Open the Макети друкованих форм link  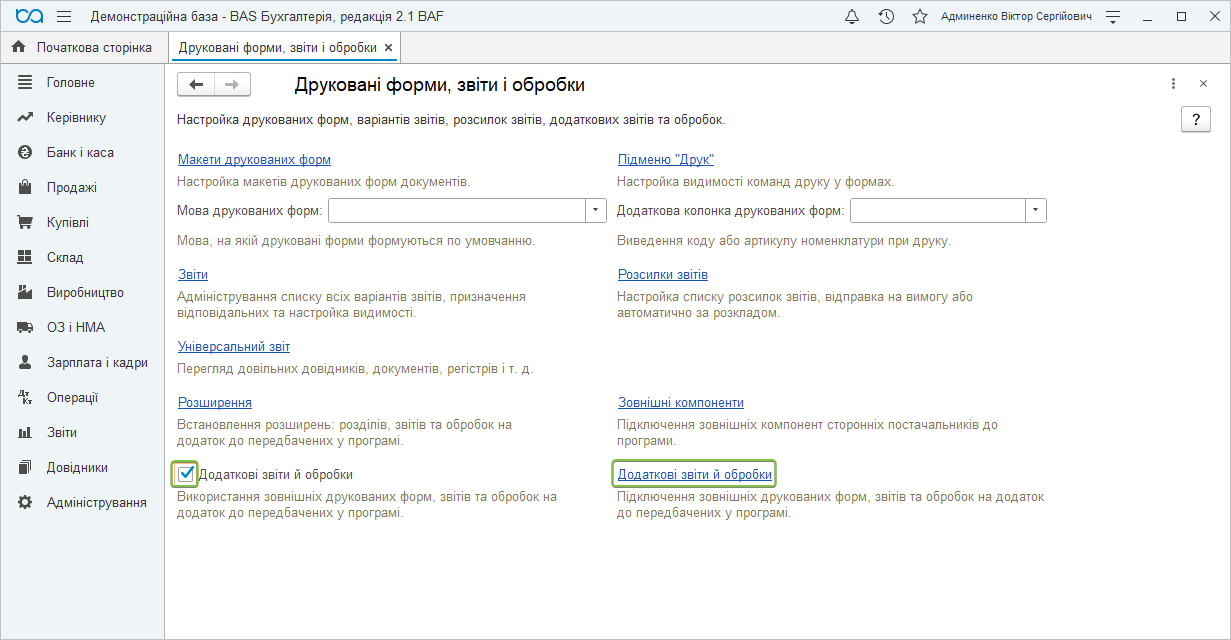[254, 159]
